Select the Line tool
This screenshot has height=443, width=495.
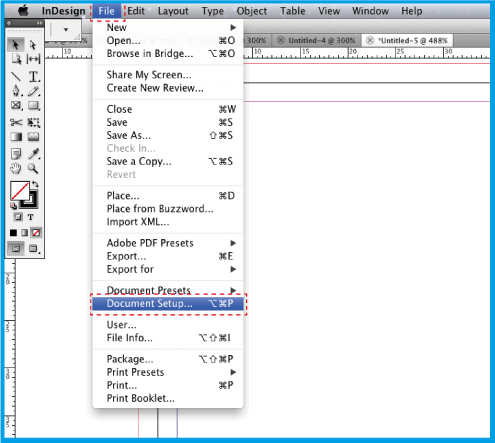pos(16,76)
